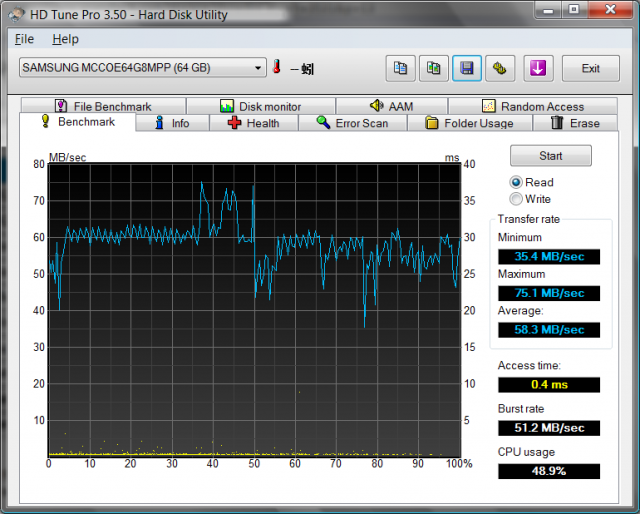Click the Health tab red cross icon
The image size is (640, 514).
point(234,123)
